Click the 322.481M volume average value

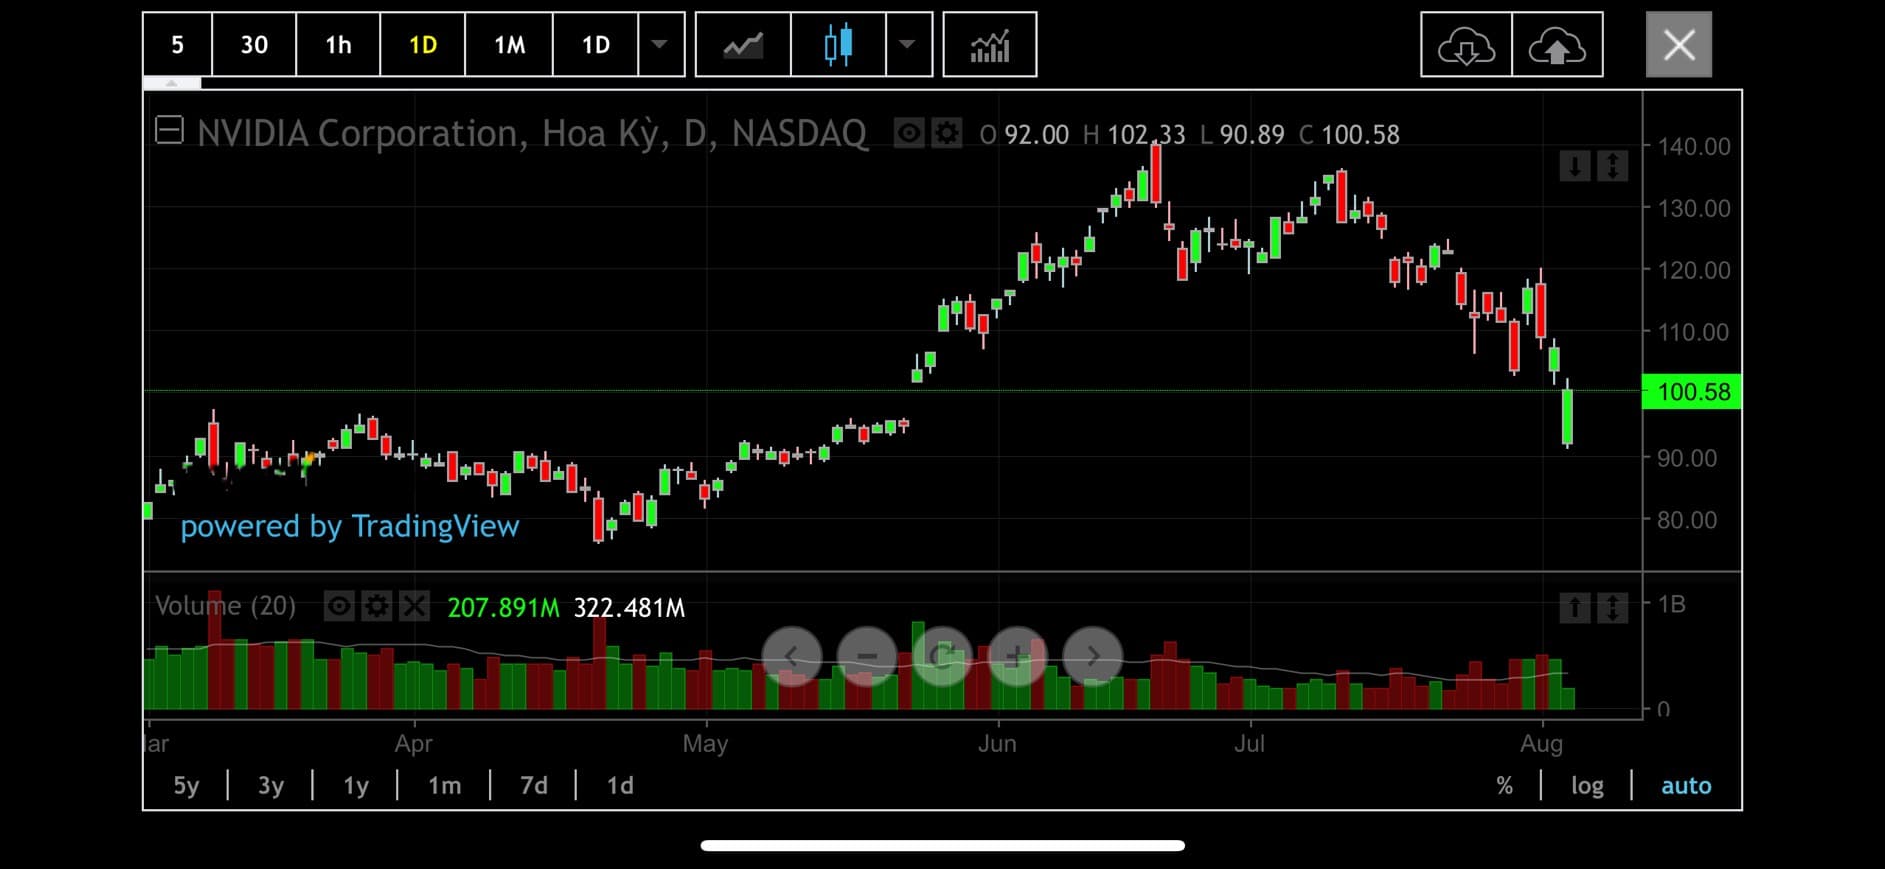(x=629, y=607)
